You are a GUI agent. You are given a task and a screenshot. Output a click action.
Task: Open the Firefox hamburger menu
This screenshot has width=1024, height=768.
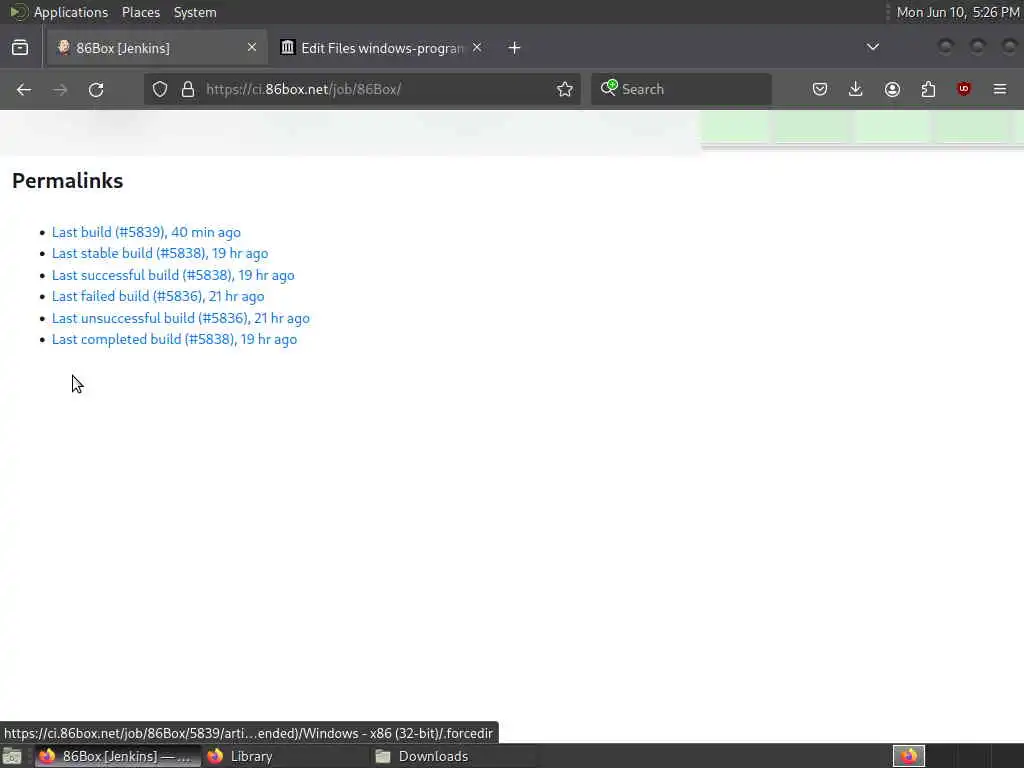click(x=1000, y=89)
